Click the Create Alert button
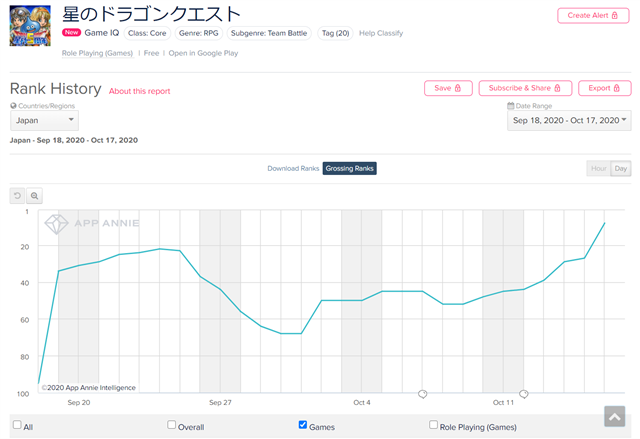640x439 pixels. pyautogui.click(x=593, y=16)
